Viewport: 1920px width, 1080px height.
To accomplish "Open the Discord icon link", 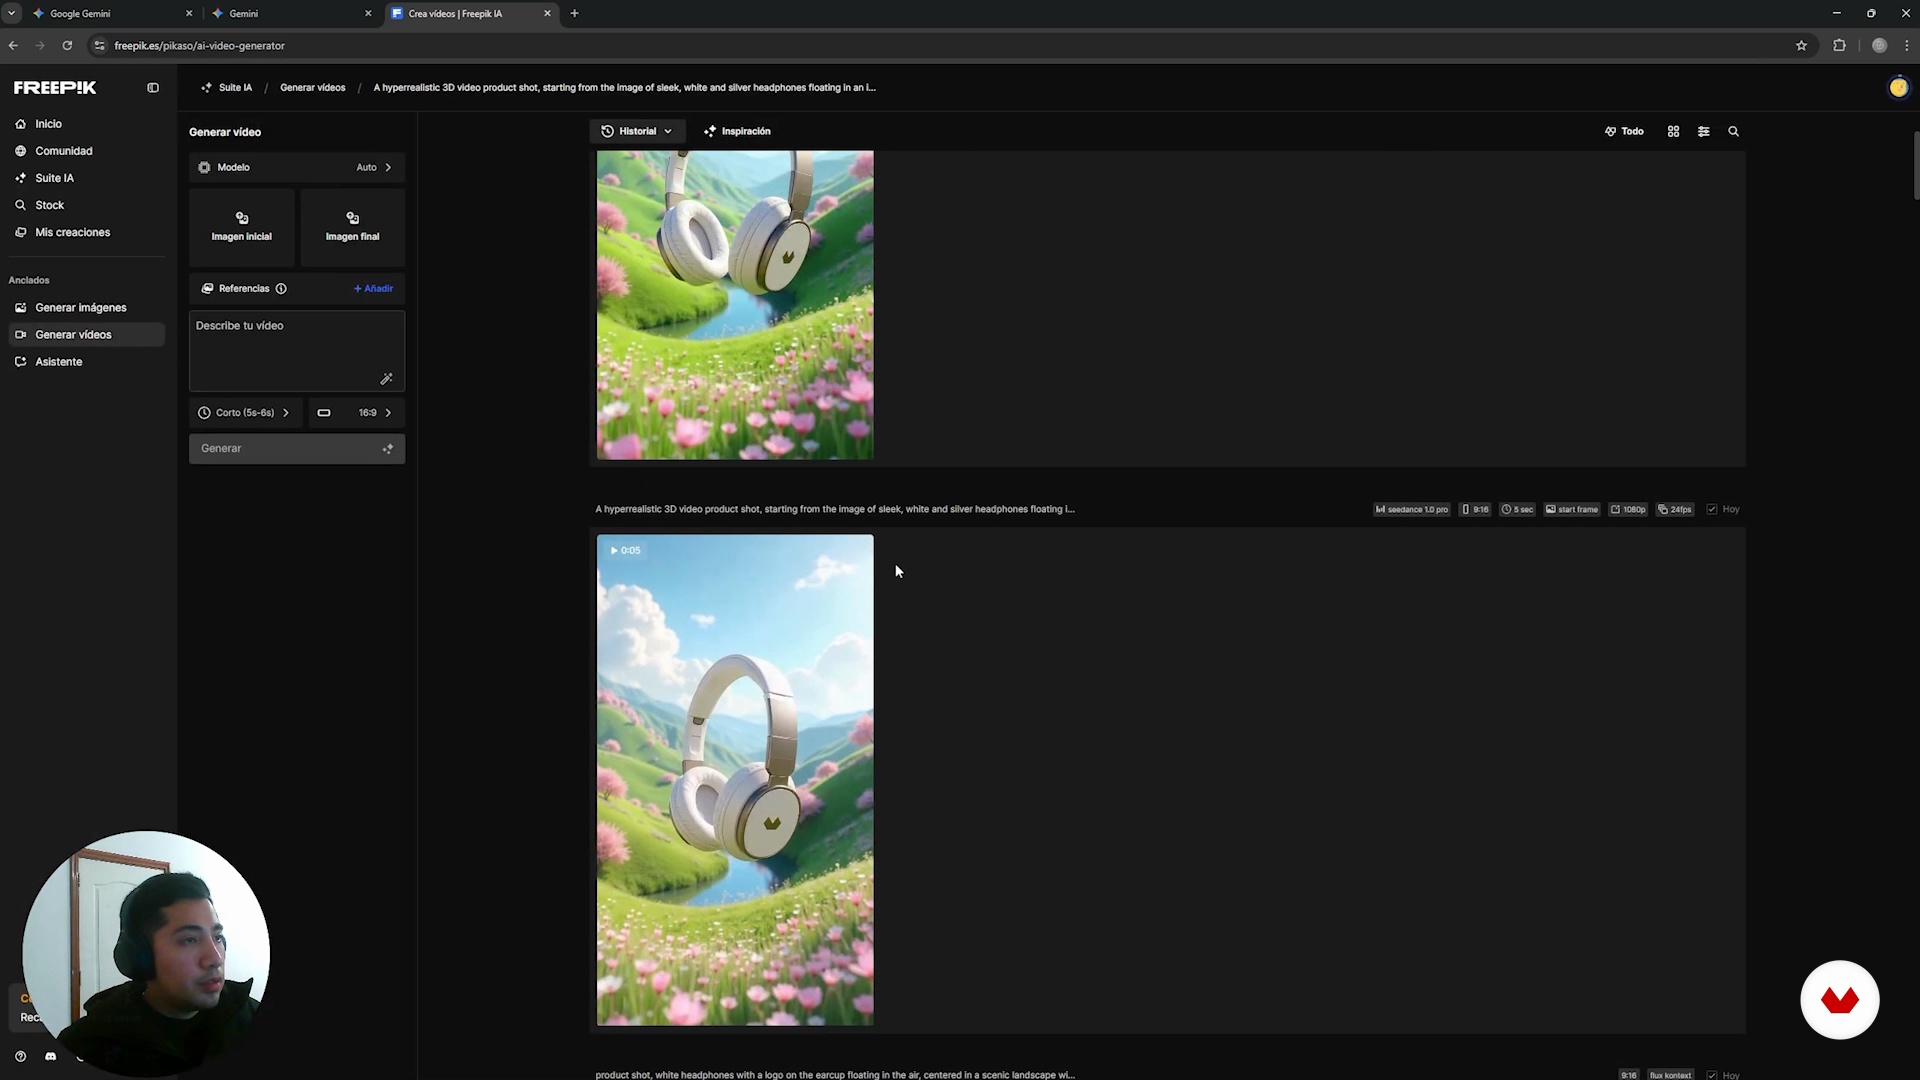I will [51, 1057].
